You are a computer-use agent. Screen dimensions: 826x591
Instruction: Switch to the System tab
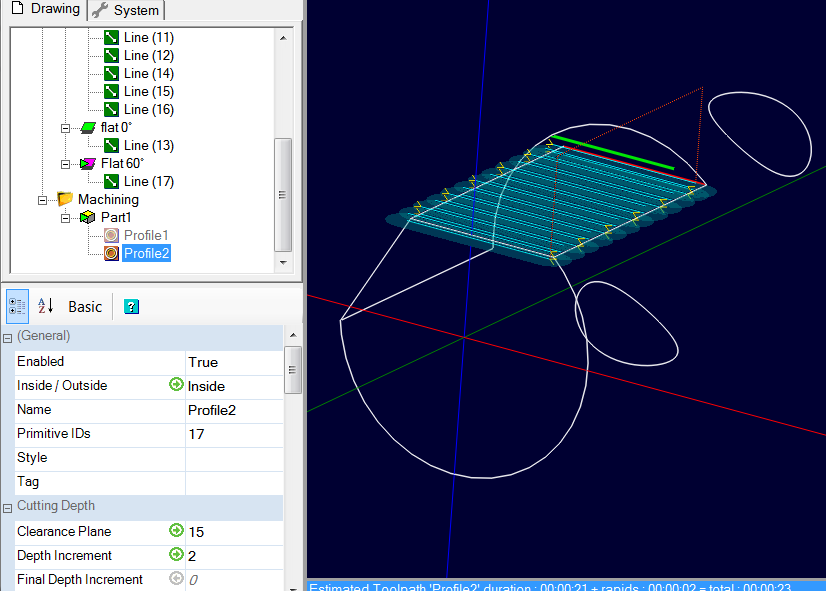(126, 10)
